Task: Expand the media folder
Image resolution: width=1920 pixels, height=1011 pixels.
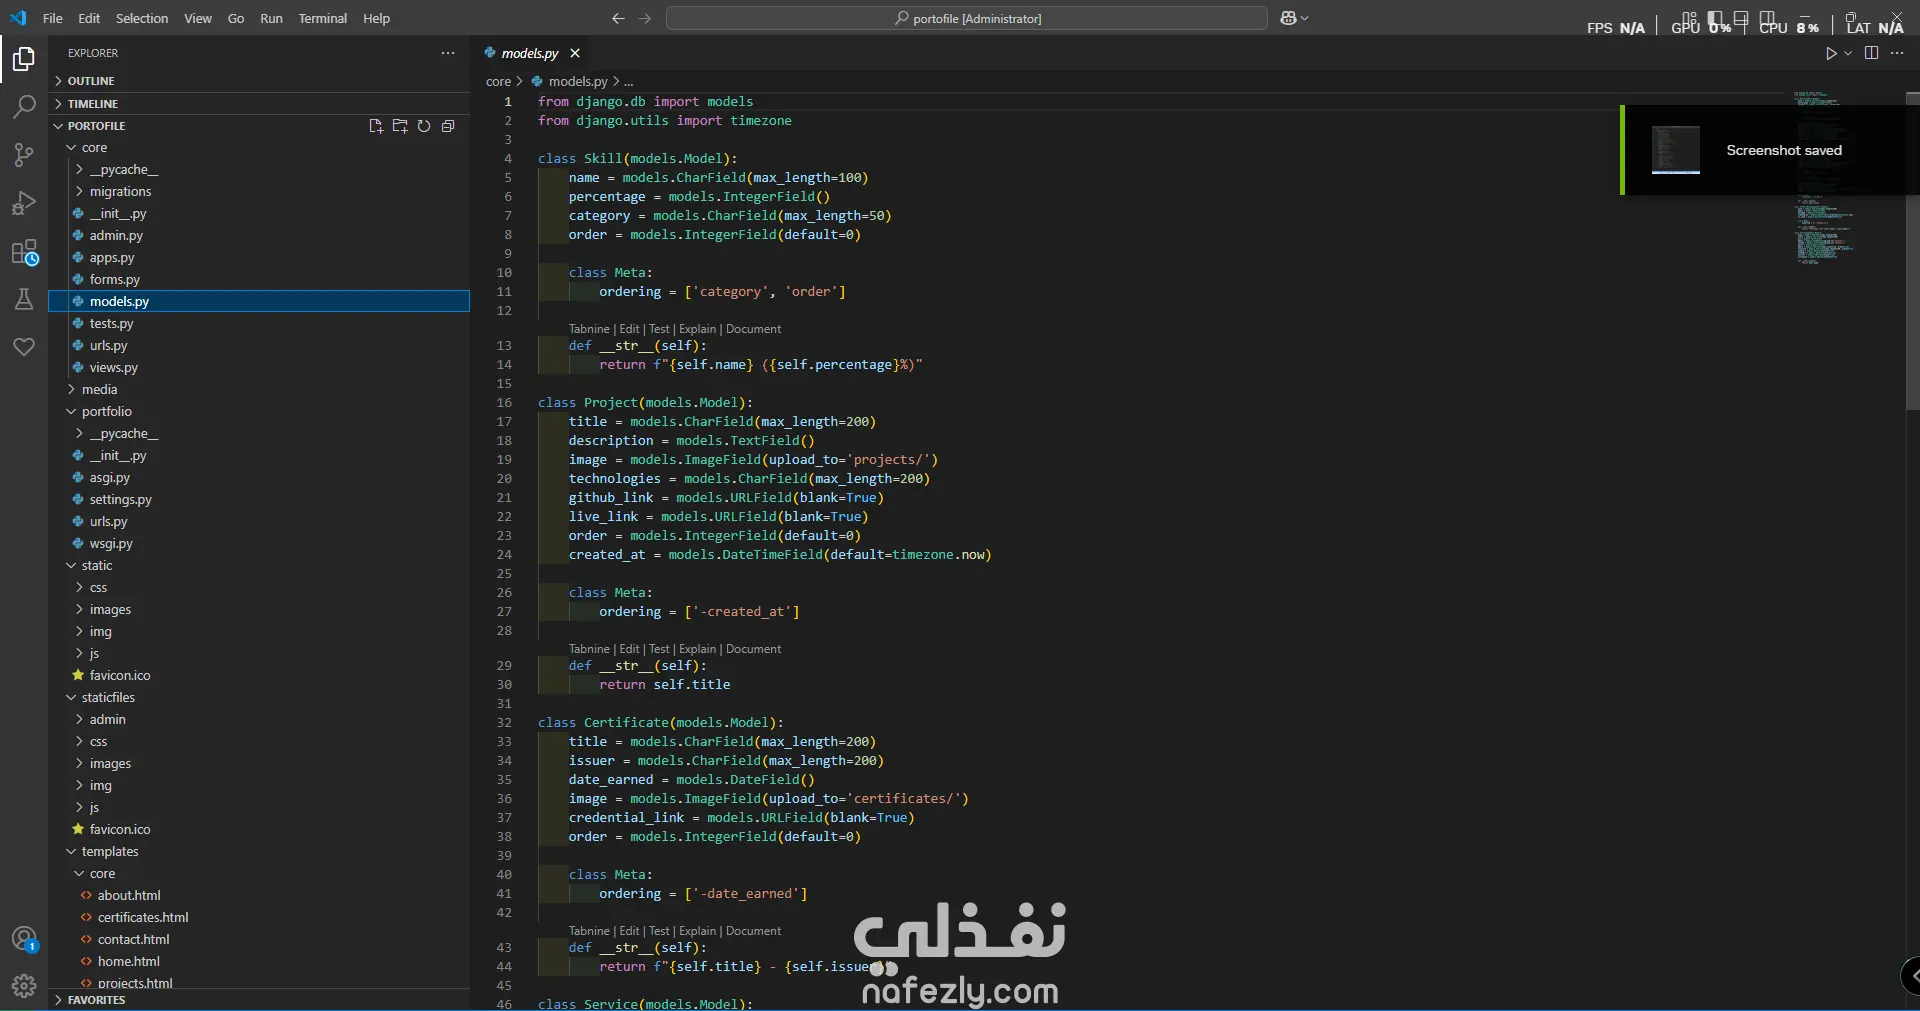Action: (99, 390)
